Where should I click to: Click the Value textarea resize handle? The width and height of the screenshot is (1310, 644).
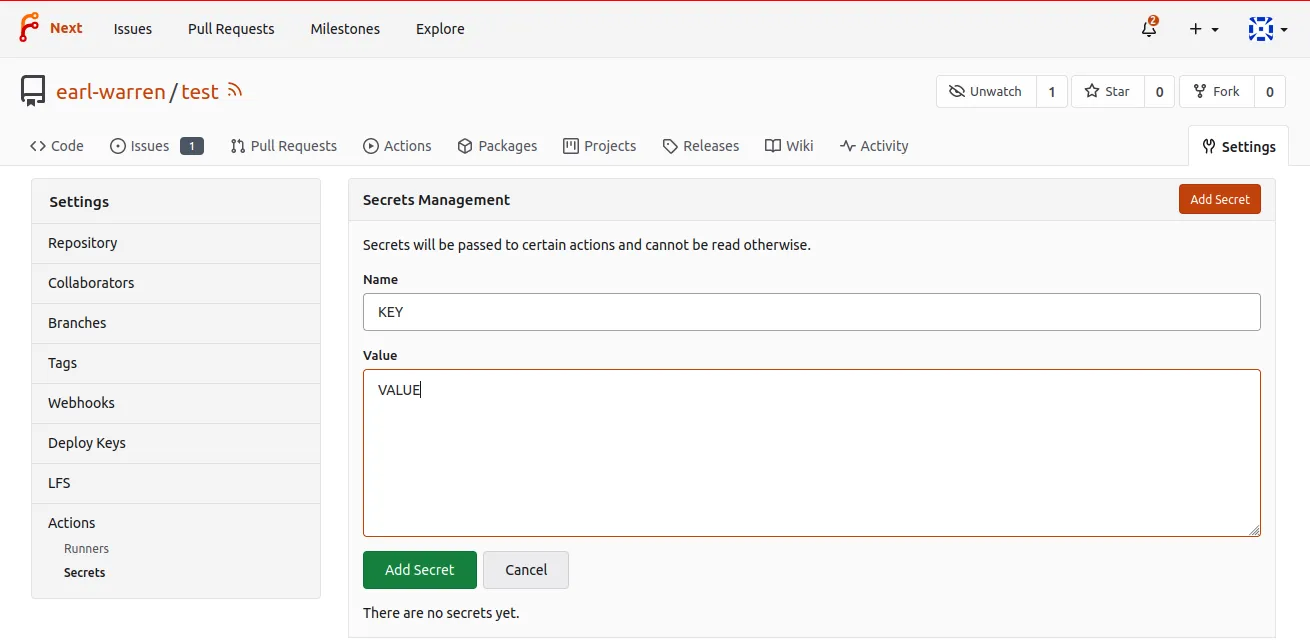point(1254,530)
